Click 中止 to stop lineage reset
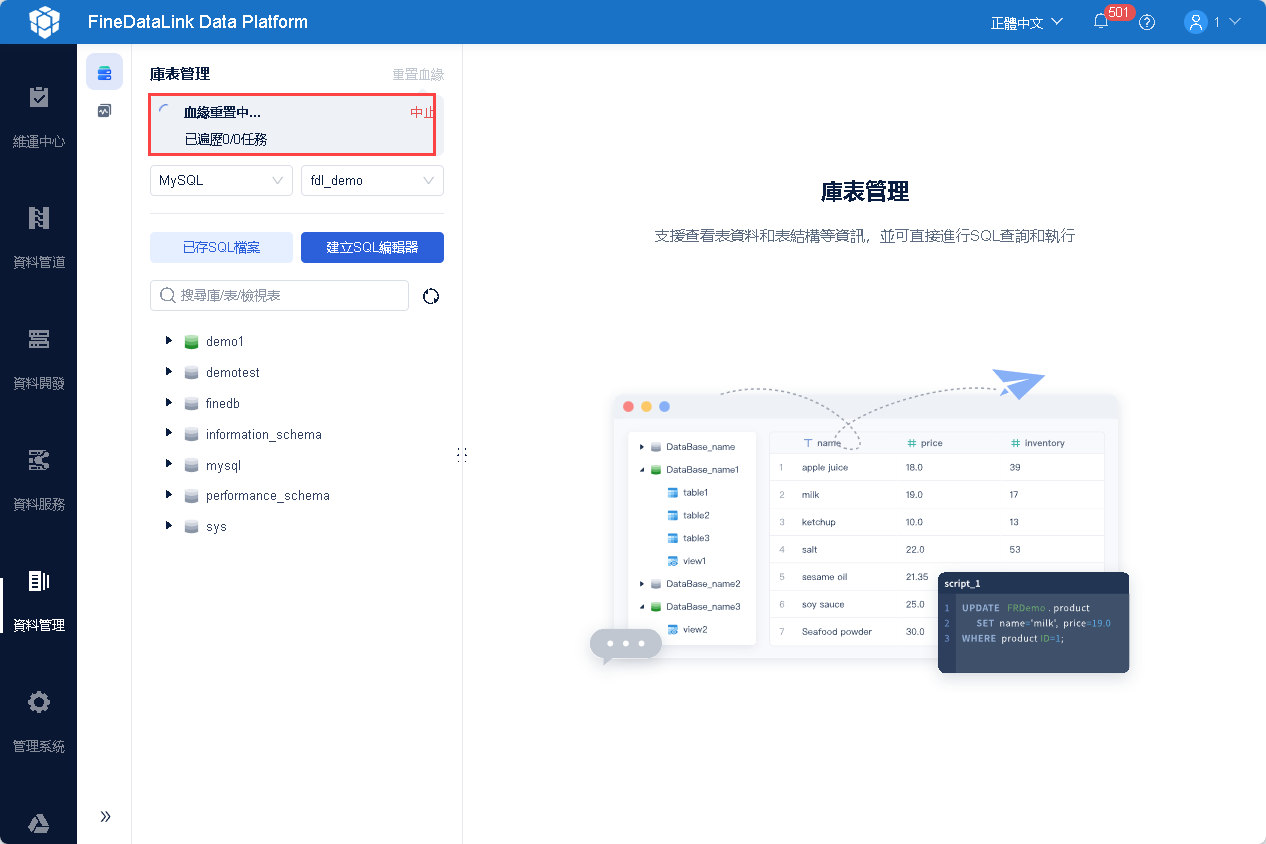Image resolution: width=1266 pixels, height=844 pixels. [x=422, y=113]
